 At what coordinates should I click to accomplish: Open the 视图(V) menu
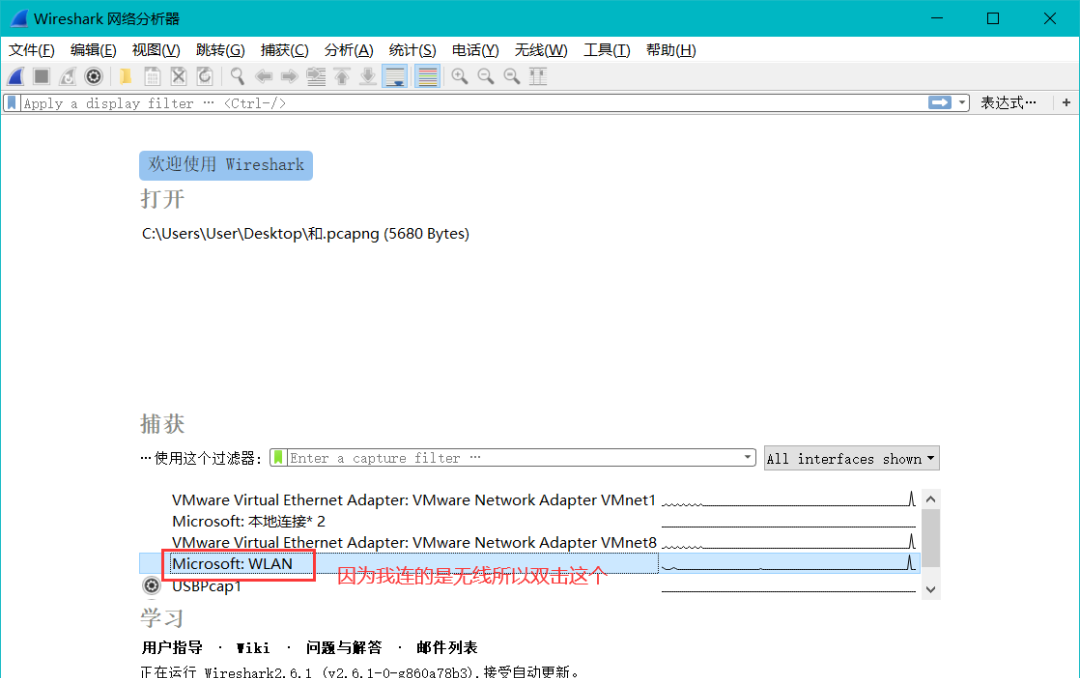click(x=156, y=50)
